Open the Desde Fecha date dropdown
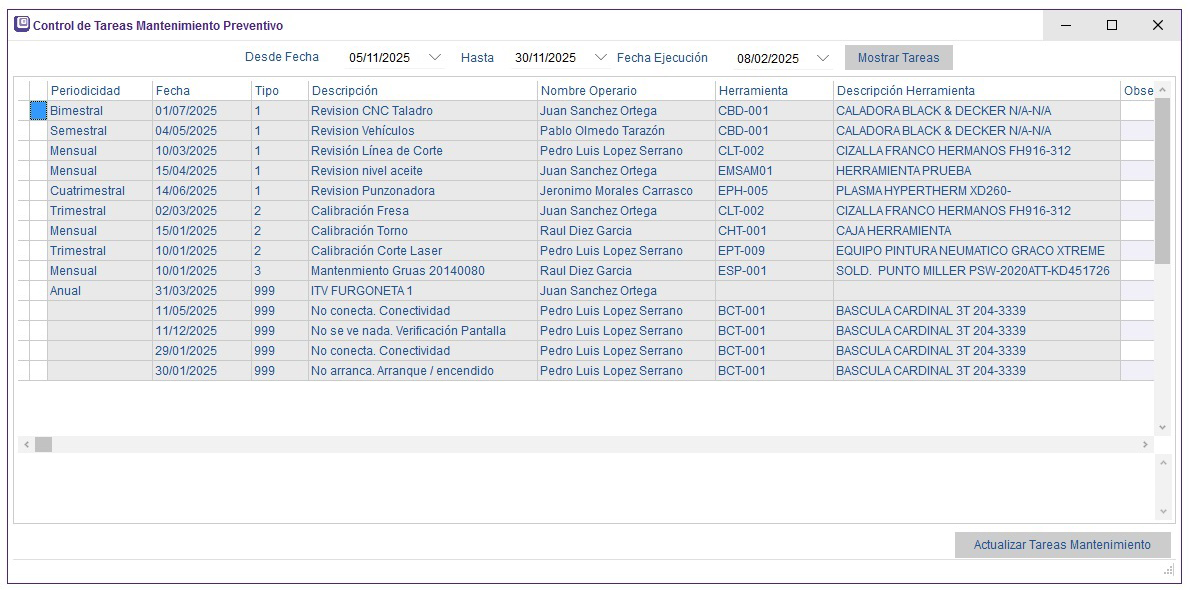 [x=434, y=58]
